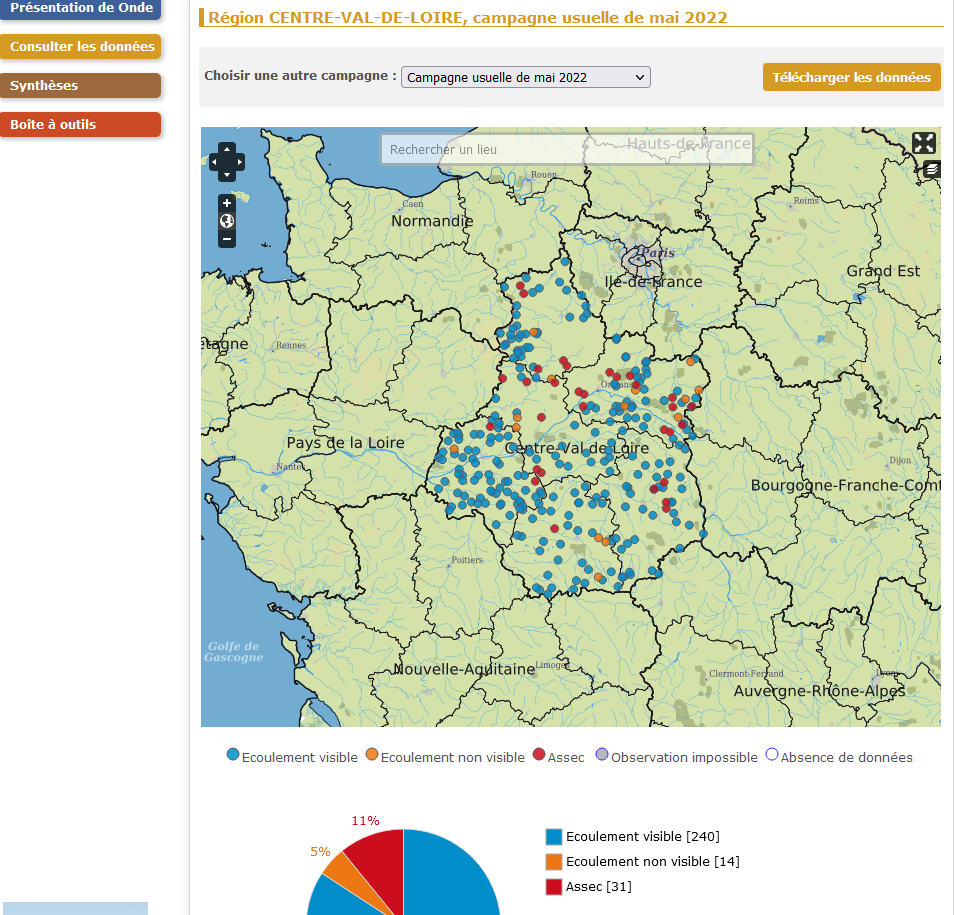
Task: Zoom in on the map with plus
Action: [x=227, y=203]
